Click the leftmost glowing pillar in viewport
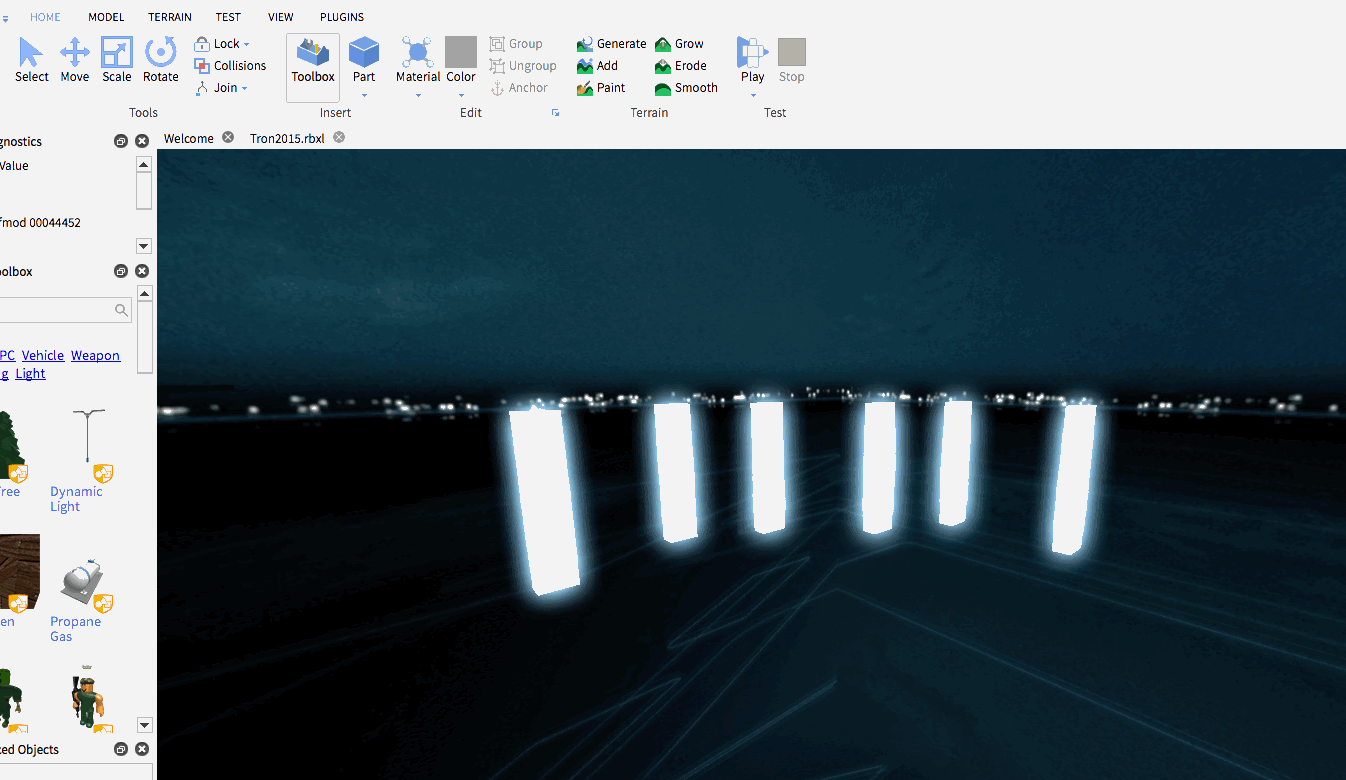 click(544, 500)
